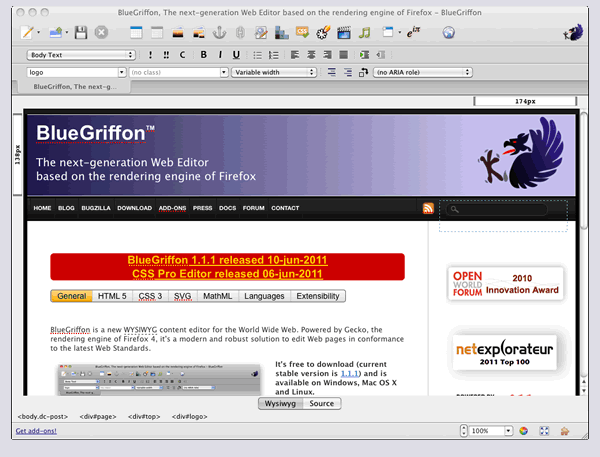Click the zoom level stepper arrows
The width and height of the screenshot is (600, 457).
point(464,431)
